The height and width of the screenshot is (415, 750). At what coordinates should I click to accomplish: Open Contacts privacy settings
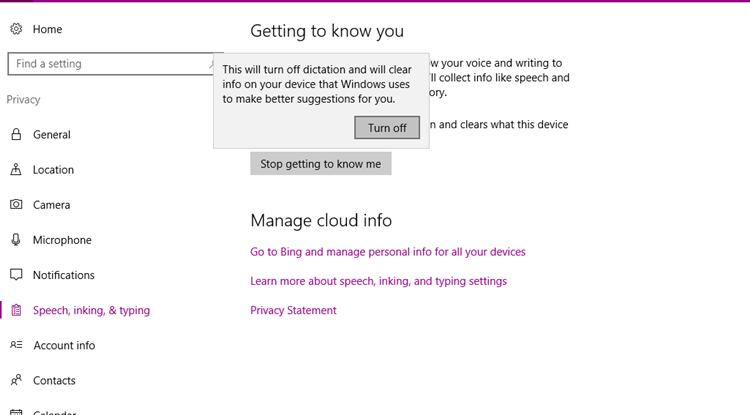pyautogui.click(x=54, y=381)
